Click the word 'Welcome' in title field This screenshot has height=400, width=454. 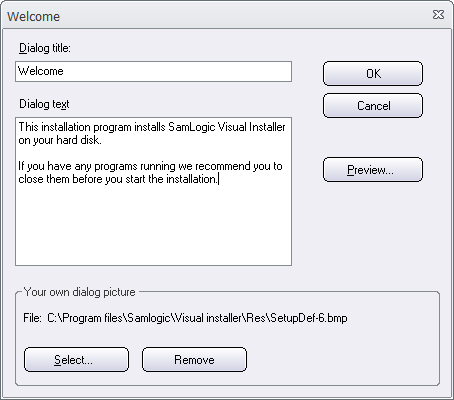pos(41,71)
